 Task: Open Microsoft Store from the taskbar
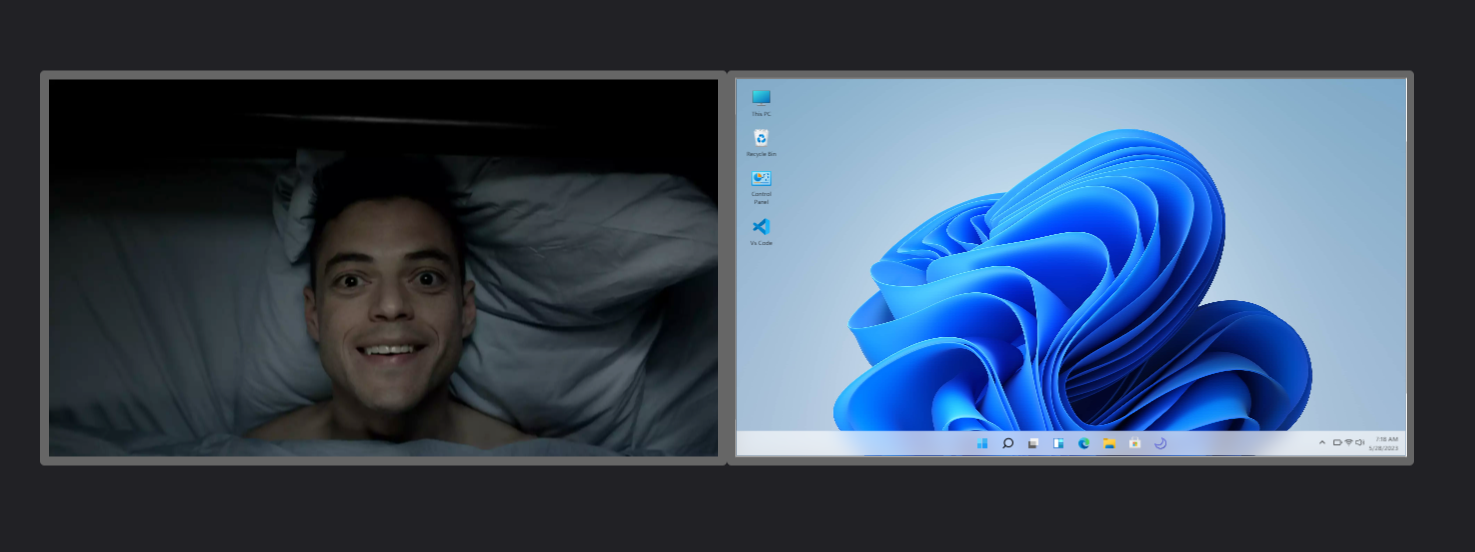click(1135, 443)
